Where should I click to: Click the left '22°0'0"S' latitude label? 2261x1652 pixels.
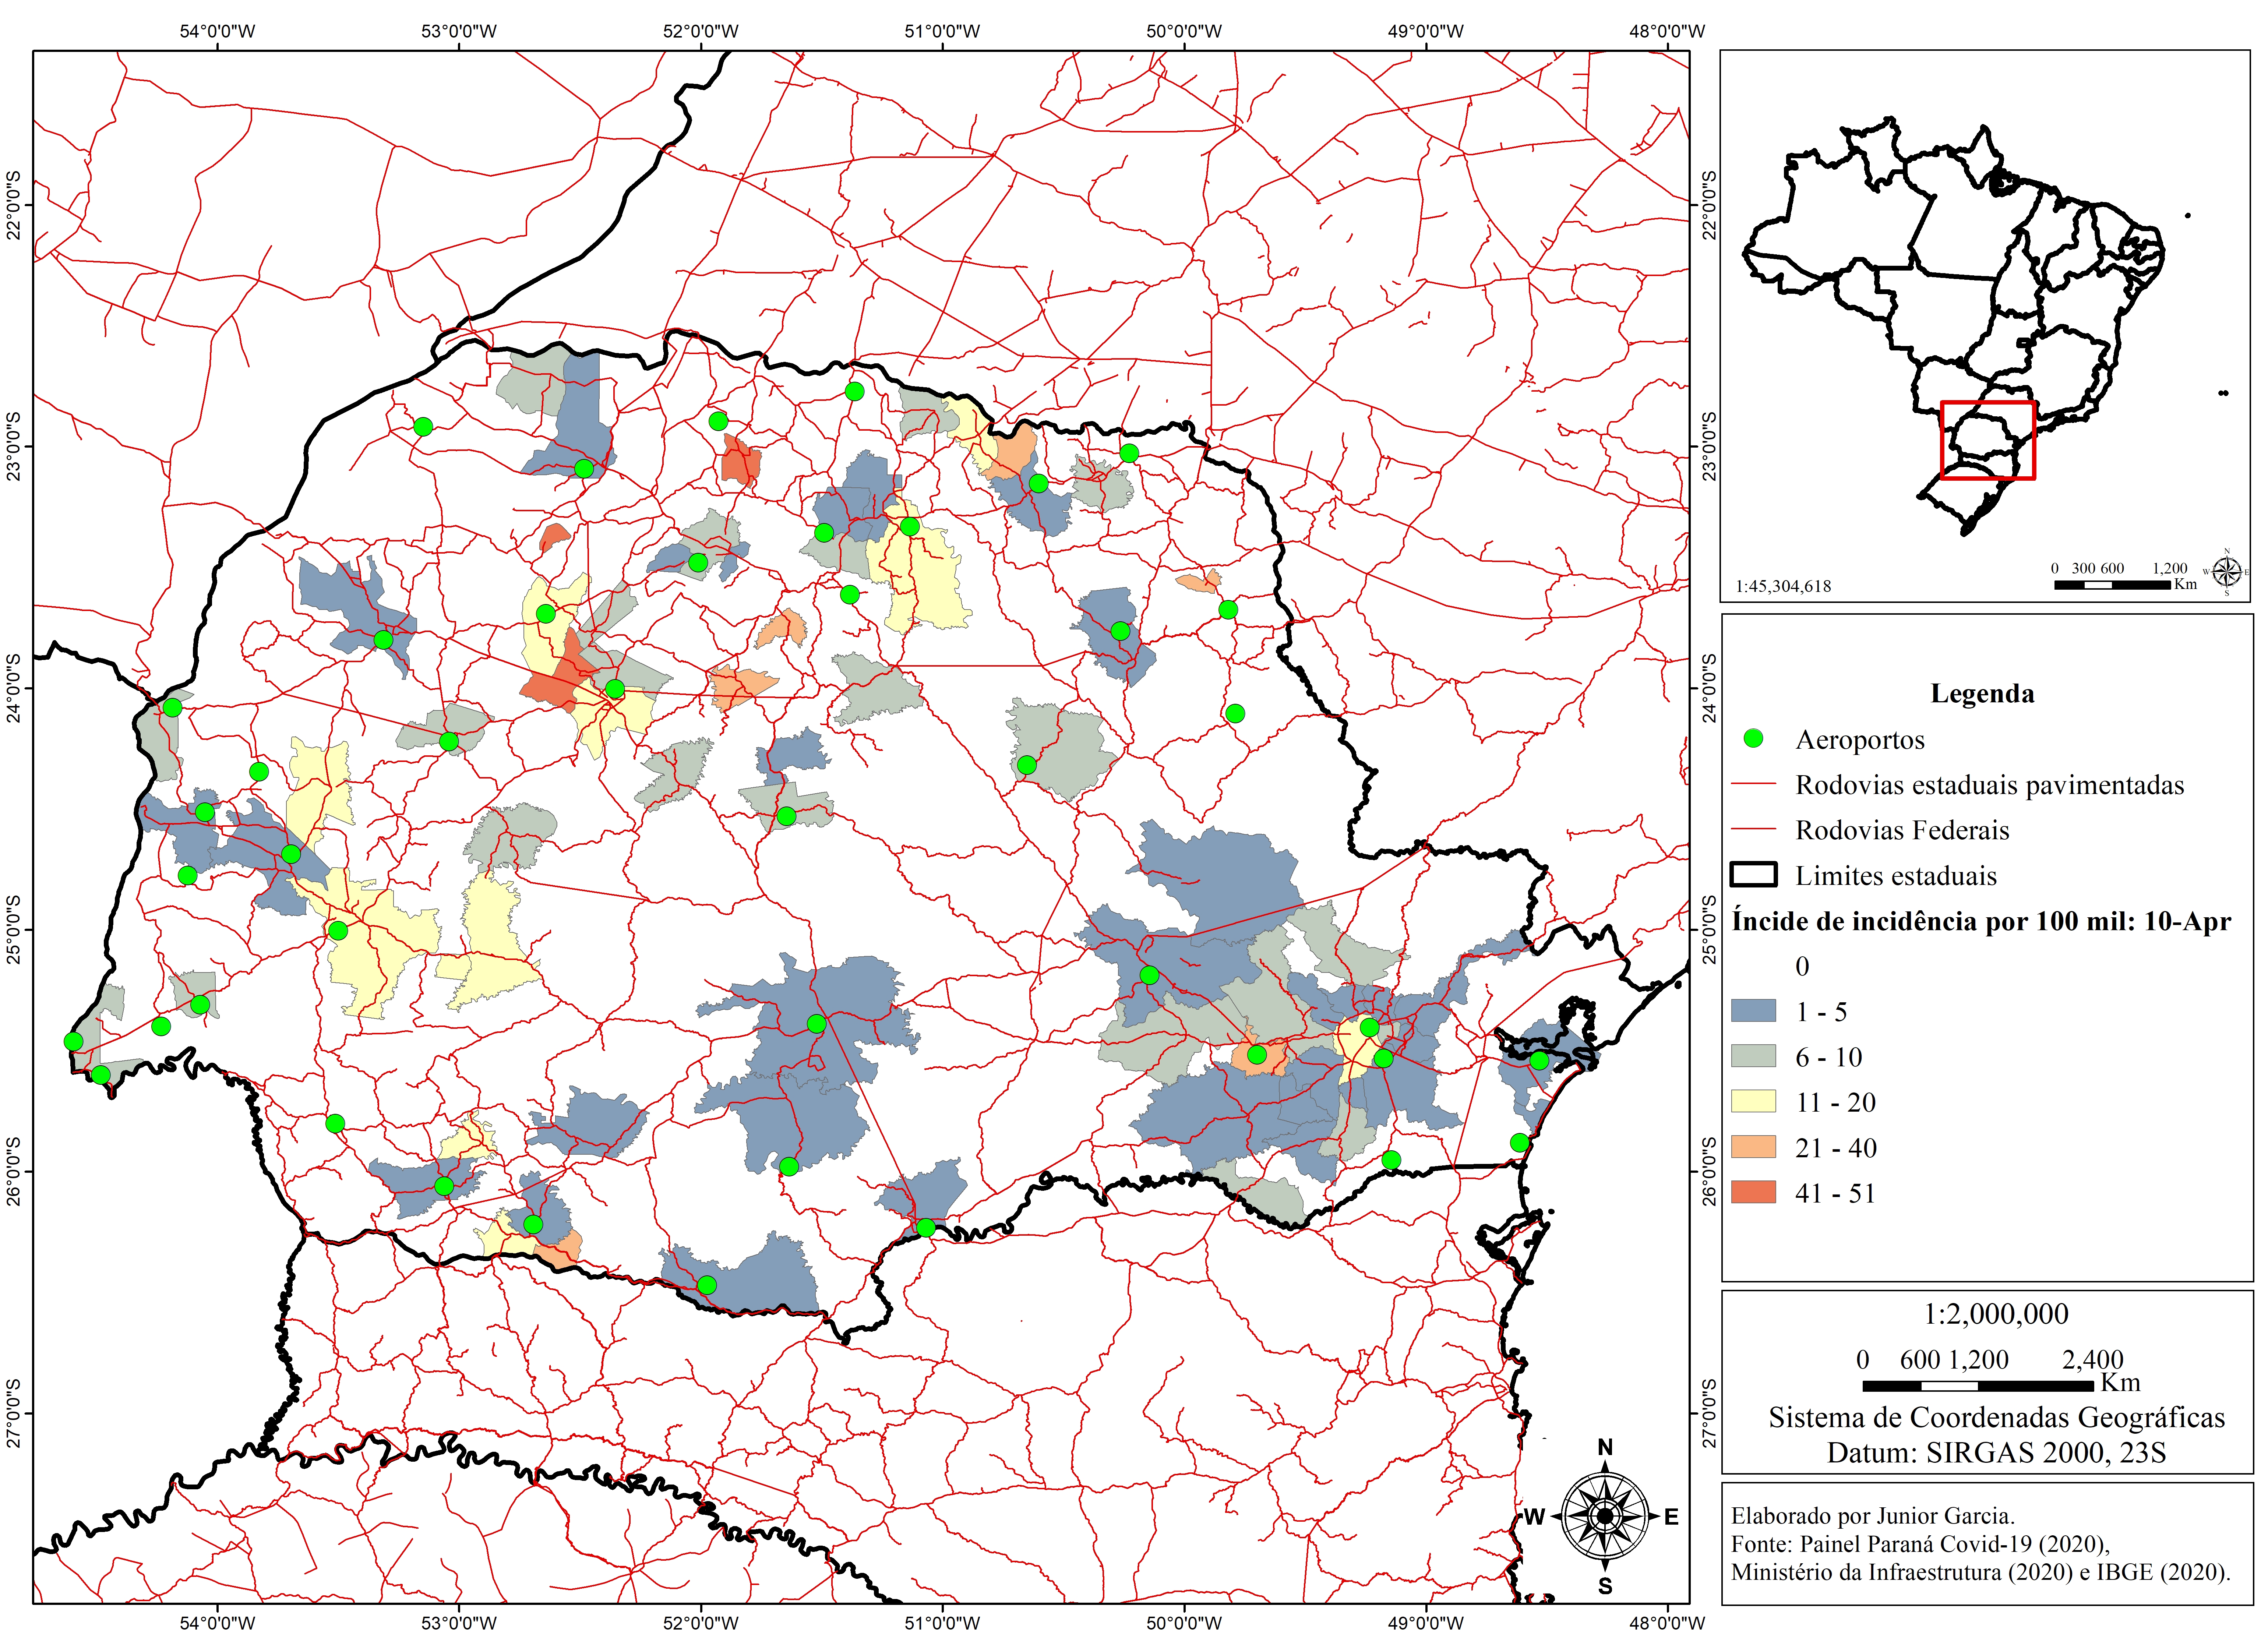[13, 205]
